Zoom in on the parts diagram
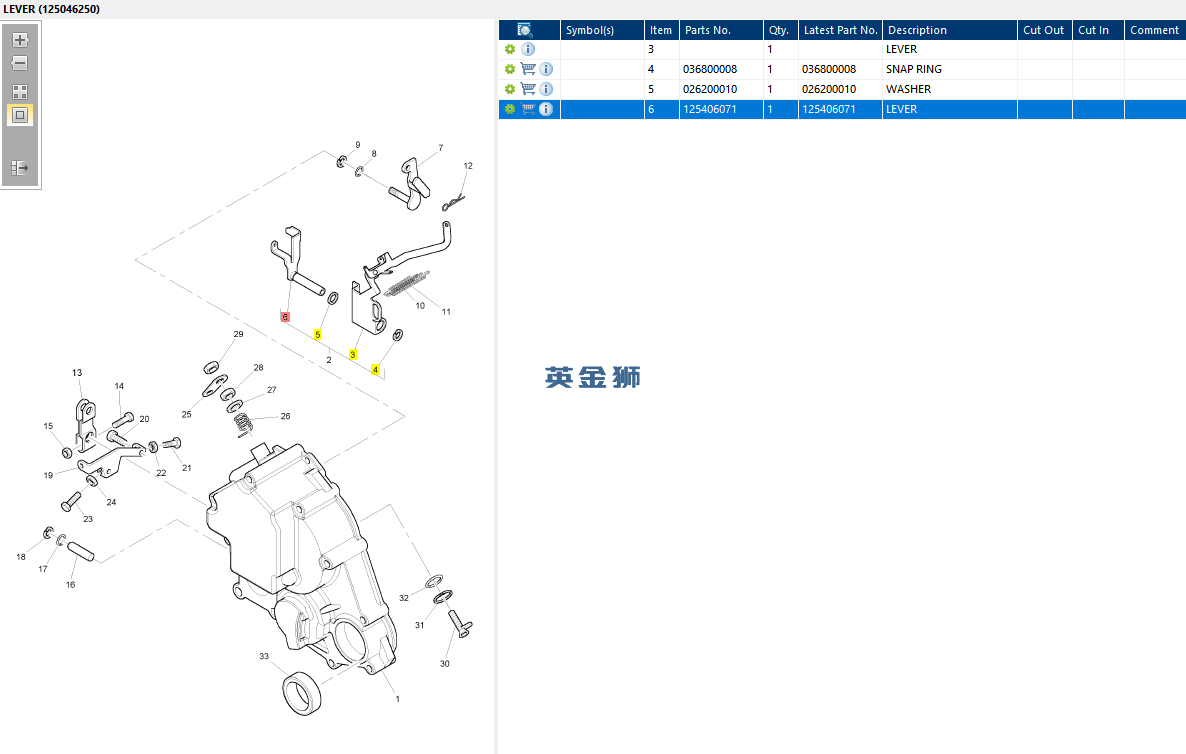 click(x=20, y=40)
